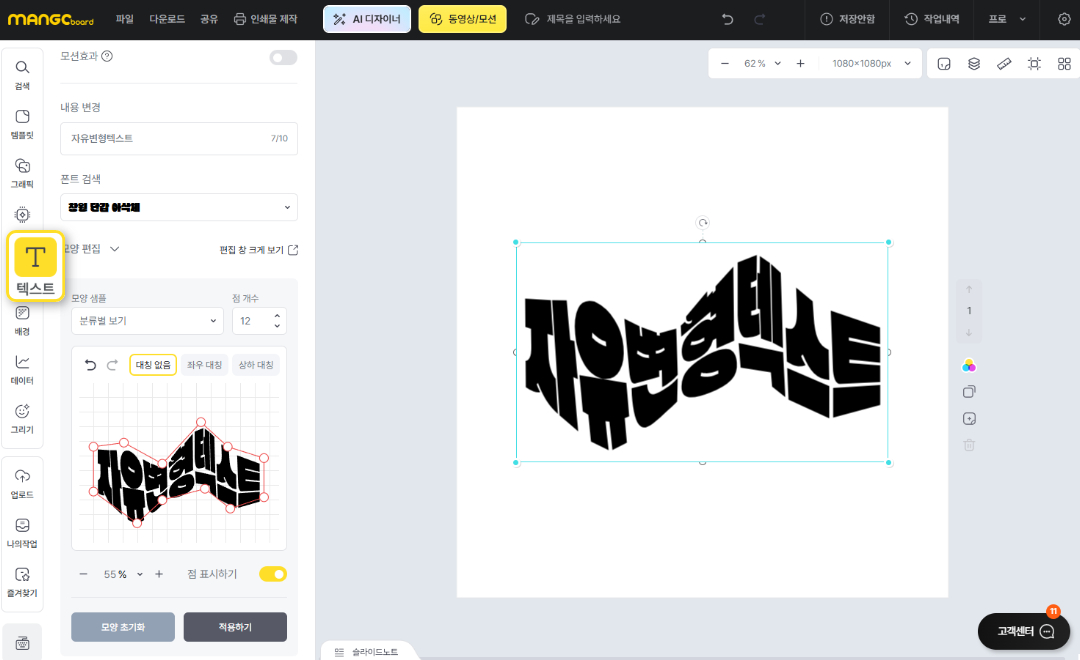Click the 적용하기 button
The image size is (1080, 660).
click(235, 627)
